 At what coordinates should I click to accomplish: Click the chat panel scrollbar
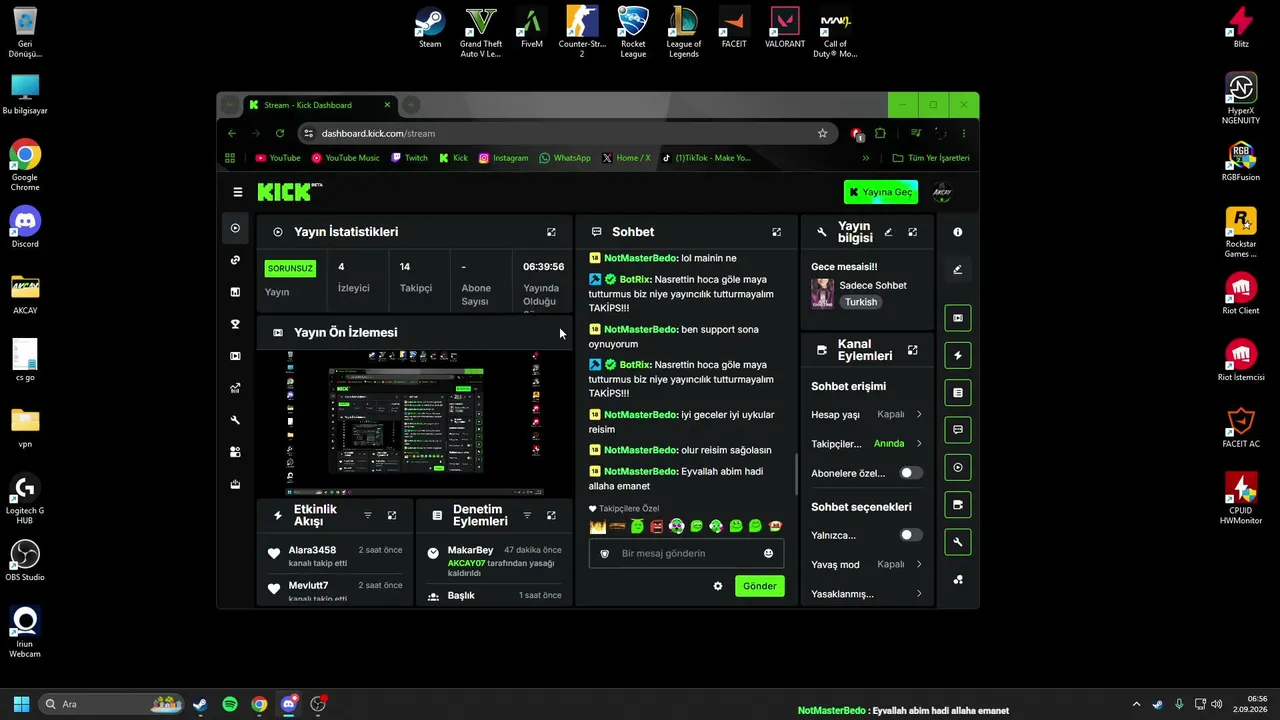click(x=796, y=473)
